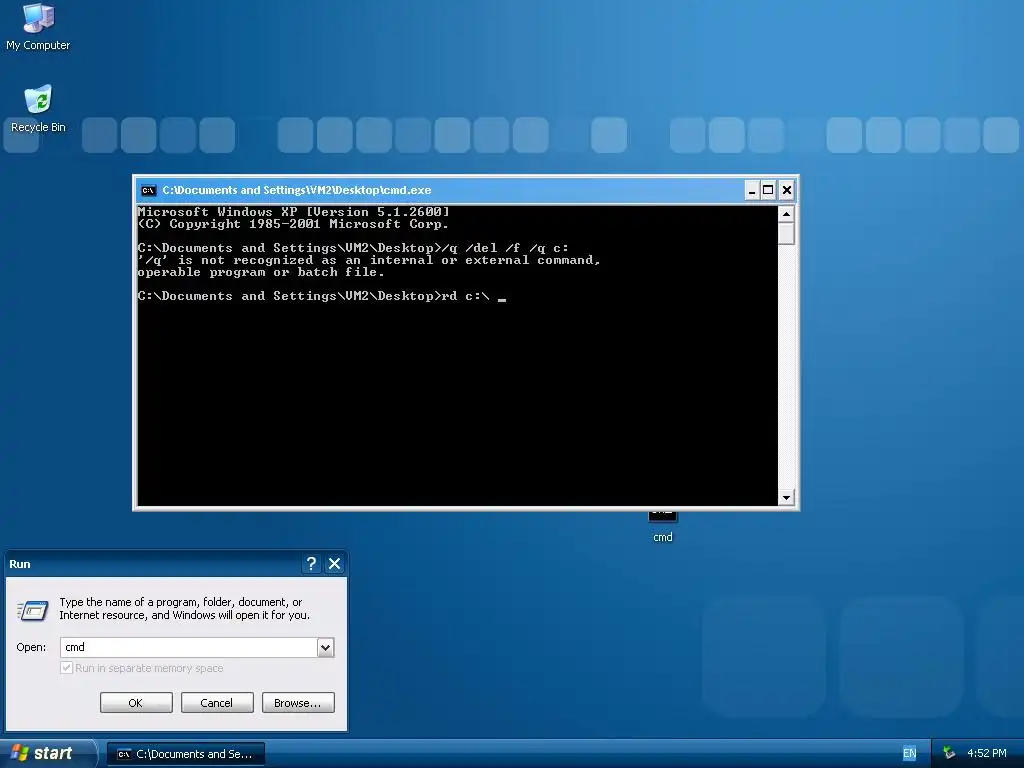Click the 4:52 PM system clock
The image size is (1024, 768).
pyautogui.click(x=987, y=754)
